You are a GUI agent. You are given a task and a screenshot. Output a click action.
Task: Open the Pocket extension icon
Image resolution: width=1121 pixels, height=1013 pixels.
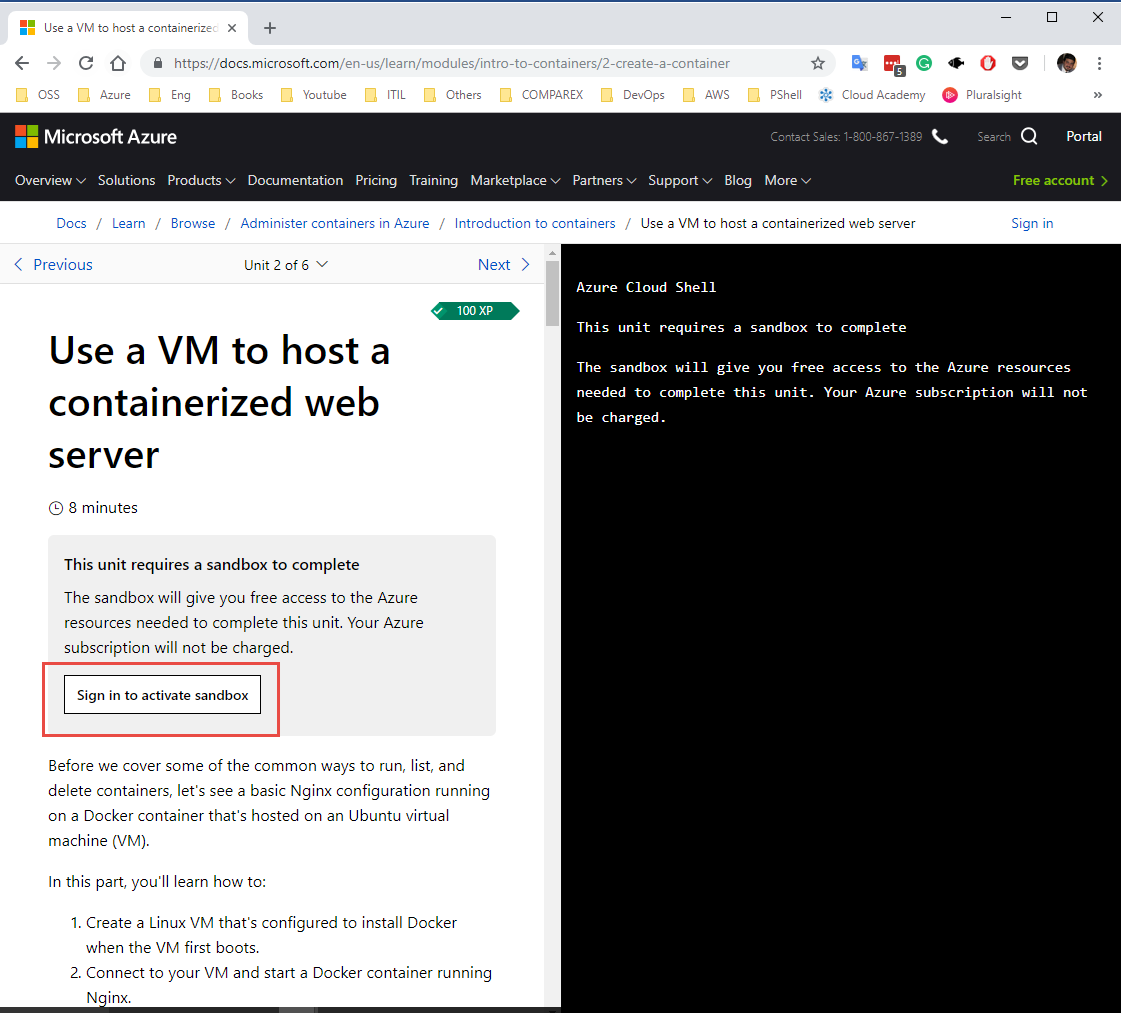[x=1020, y=63]
